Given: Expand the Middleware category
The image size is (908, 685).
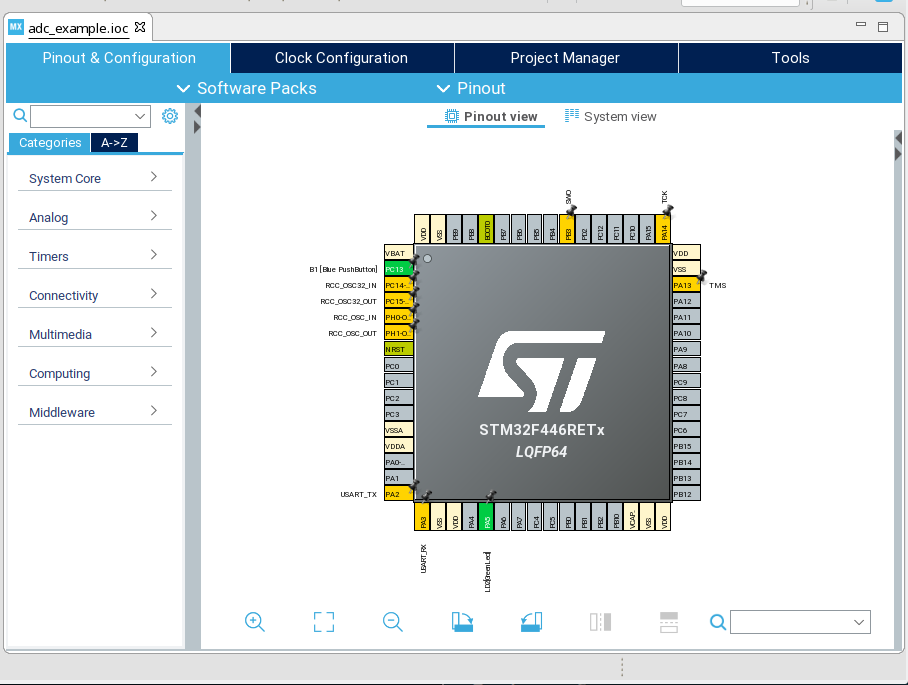Looking at the screenshot, I should click(x=95, y=412).
